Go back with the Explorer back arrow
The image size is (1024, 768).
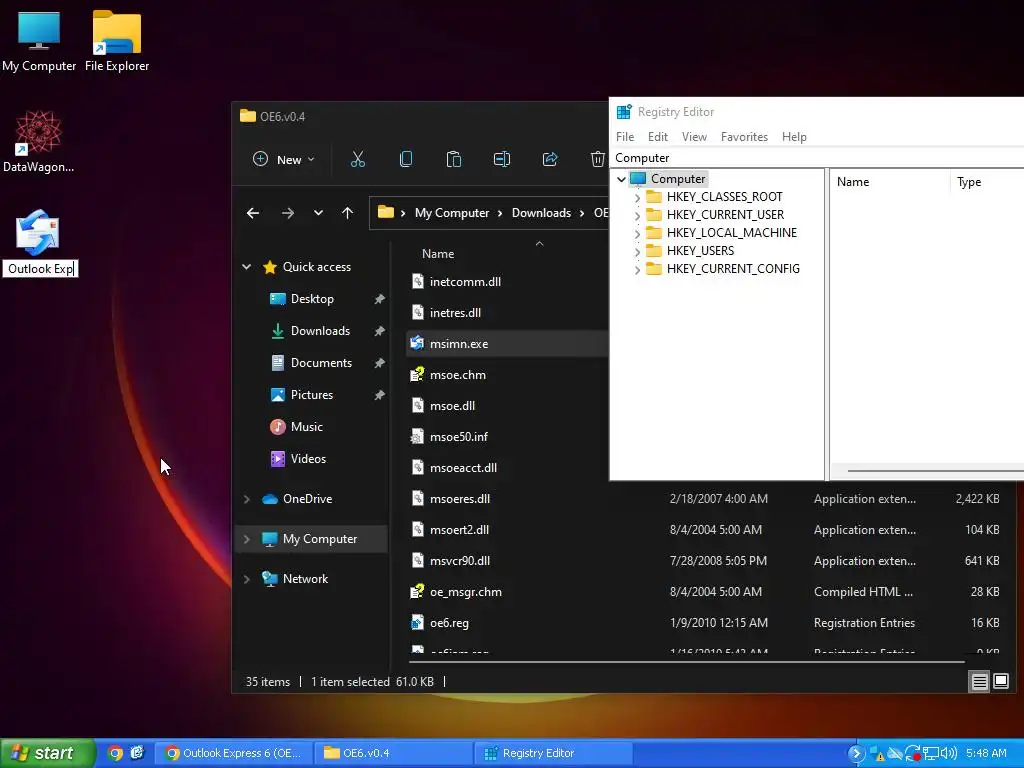253,213
